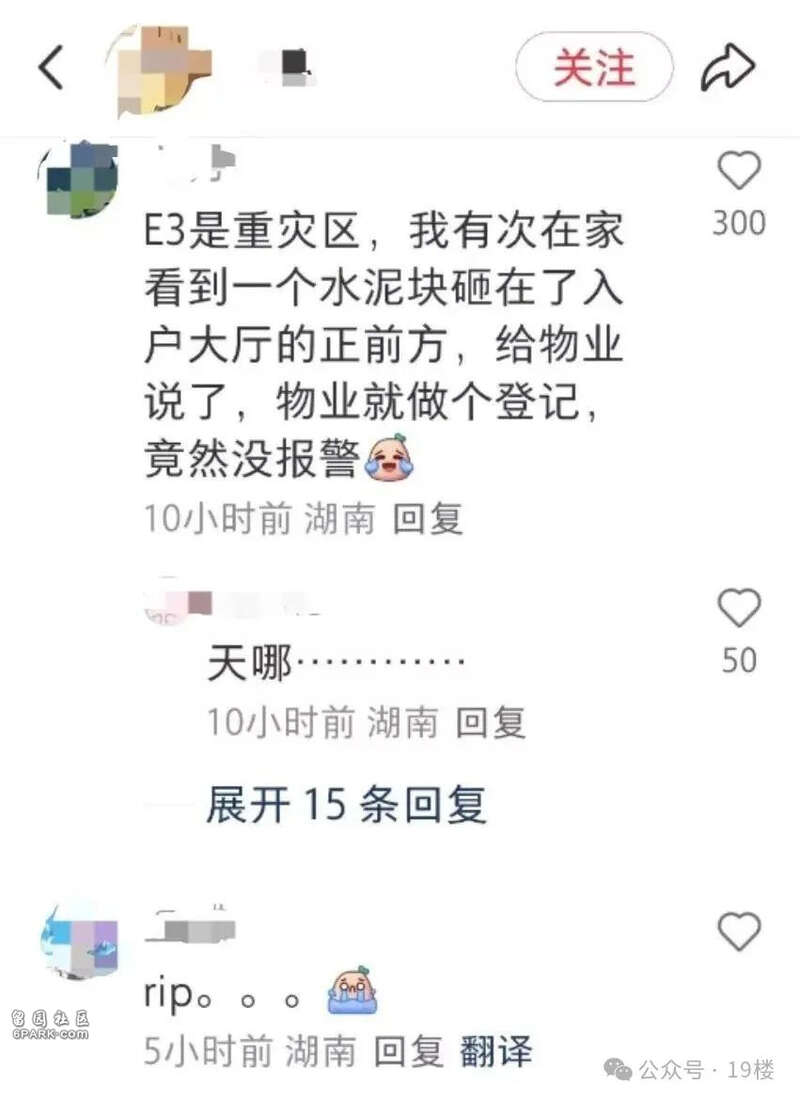Screen dimensions: 800x1102
Task: Expand 展开 15 条回复
Action: [x=346, y=804]
